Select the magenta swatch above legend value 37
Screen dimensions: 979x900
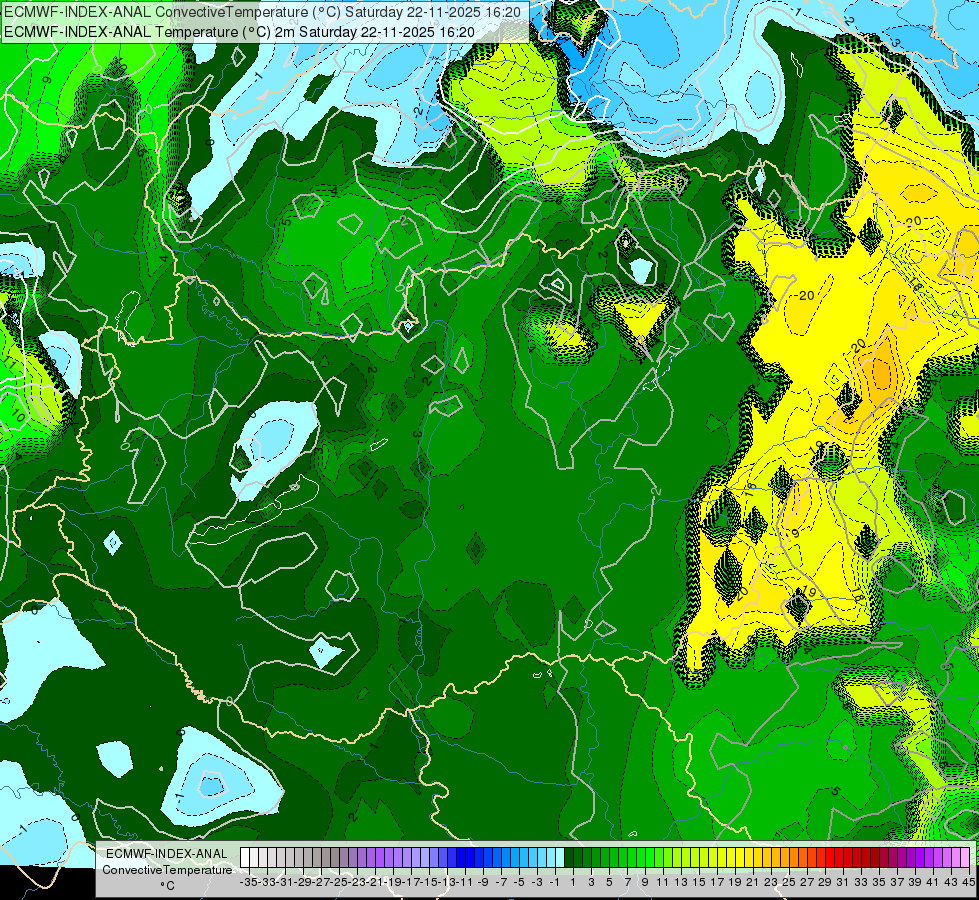click(x=893, y=857)
